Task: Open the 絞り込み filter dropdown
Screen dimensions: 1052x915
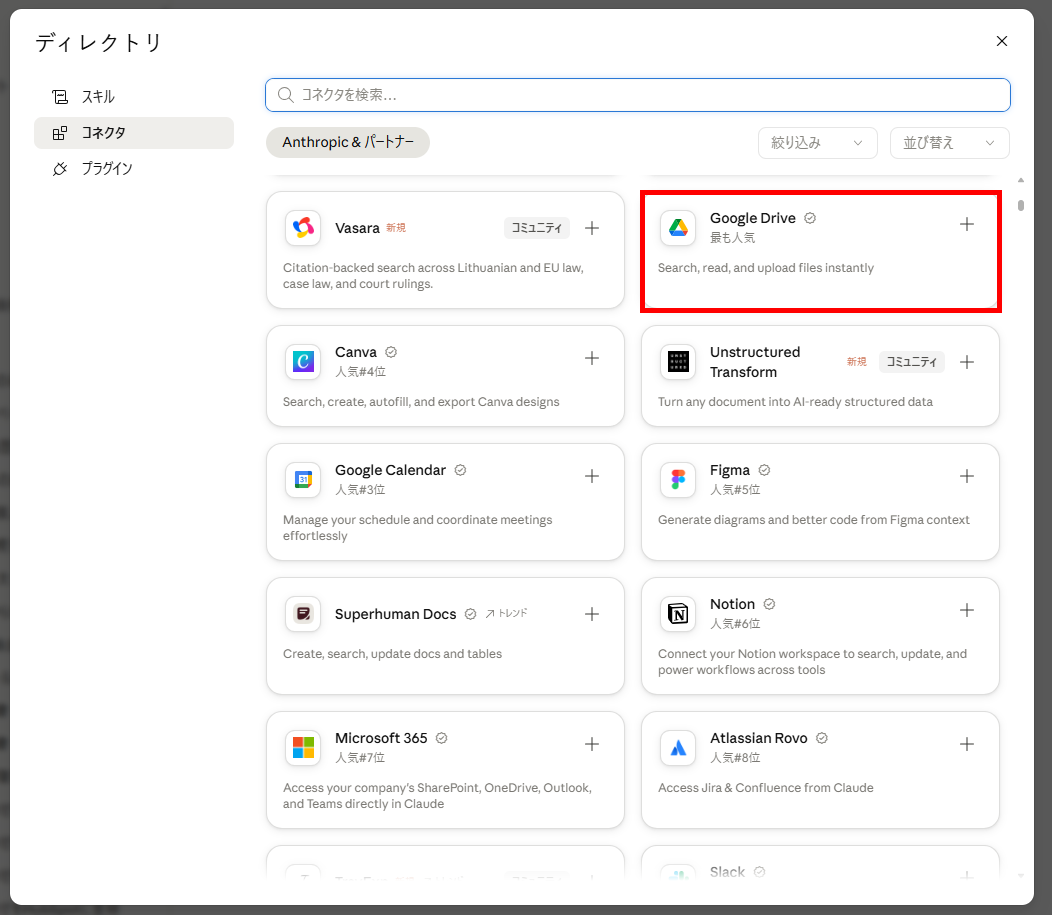Action: tap(817, 143)
